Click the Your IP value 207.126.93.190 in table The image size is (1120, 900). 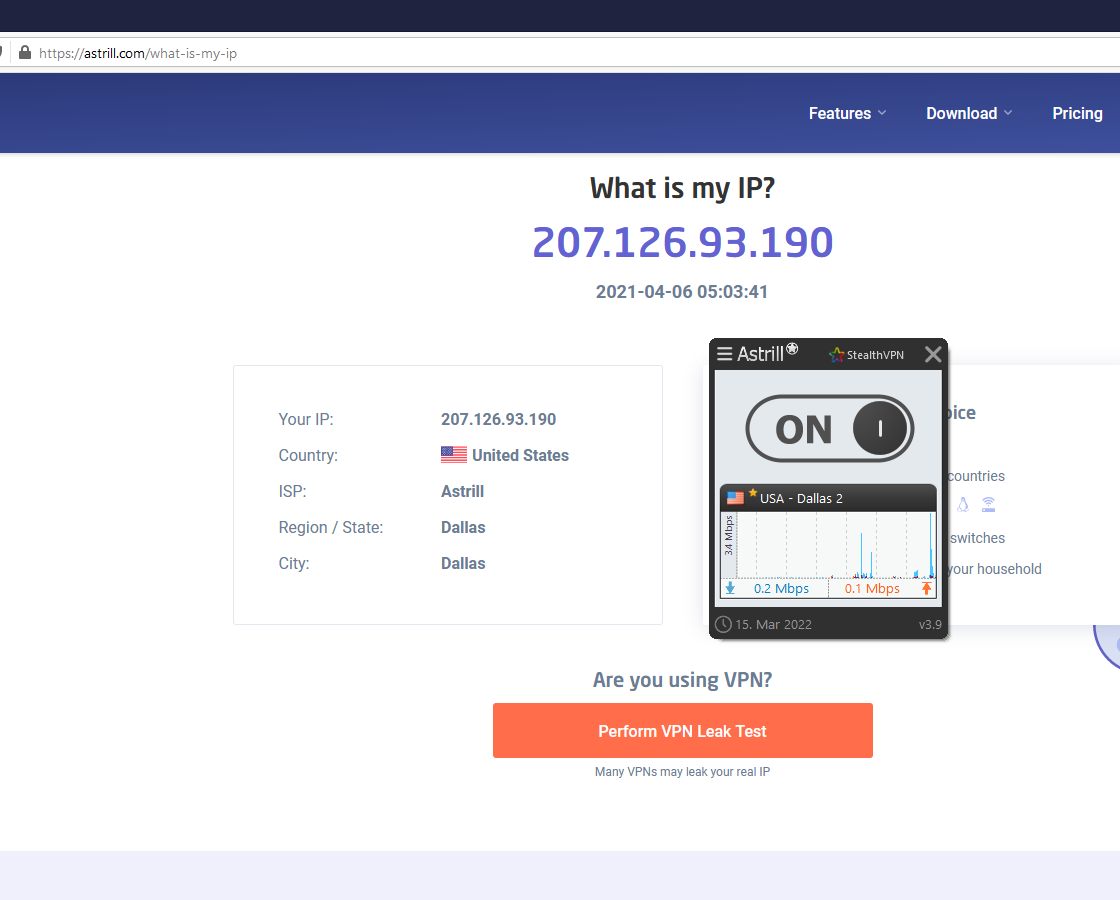pos(499,419)
